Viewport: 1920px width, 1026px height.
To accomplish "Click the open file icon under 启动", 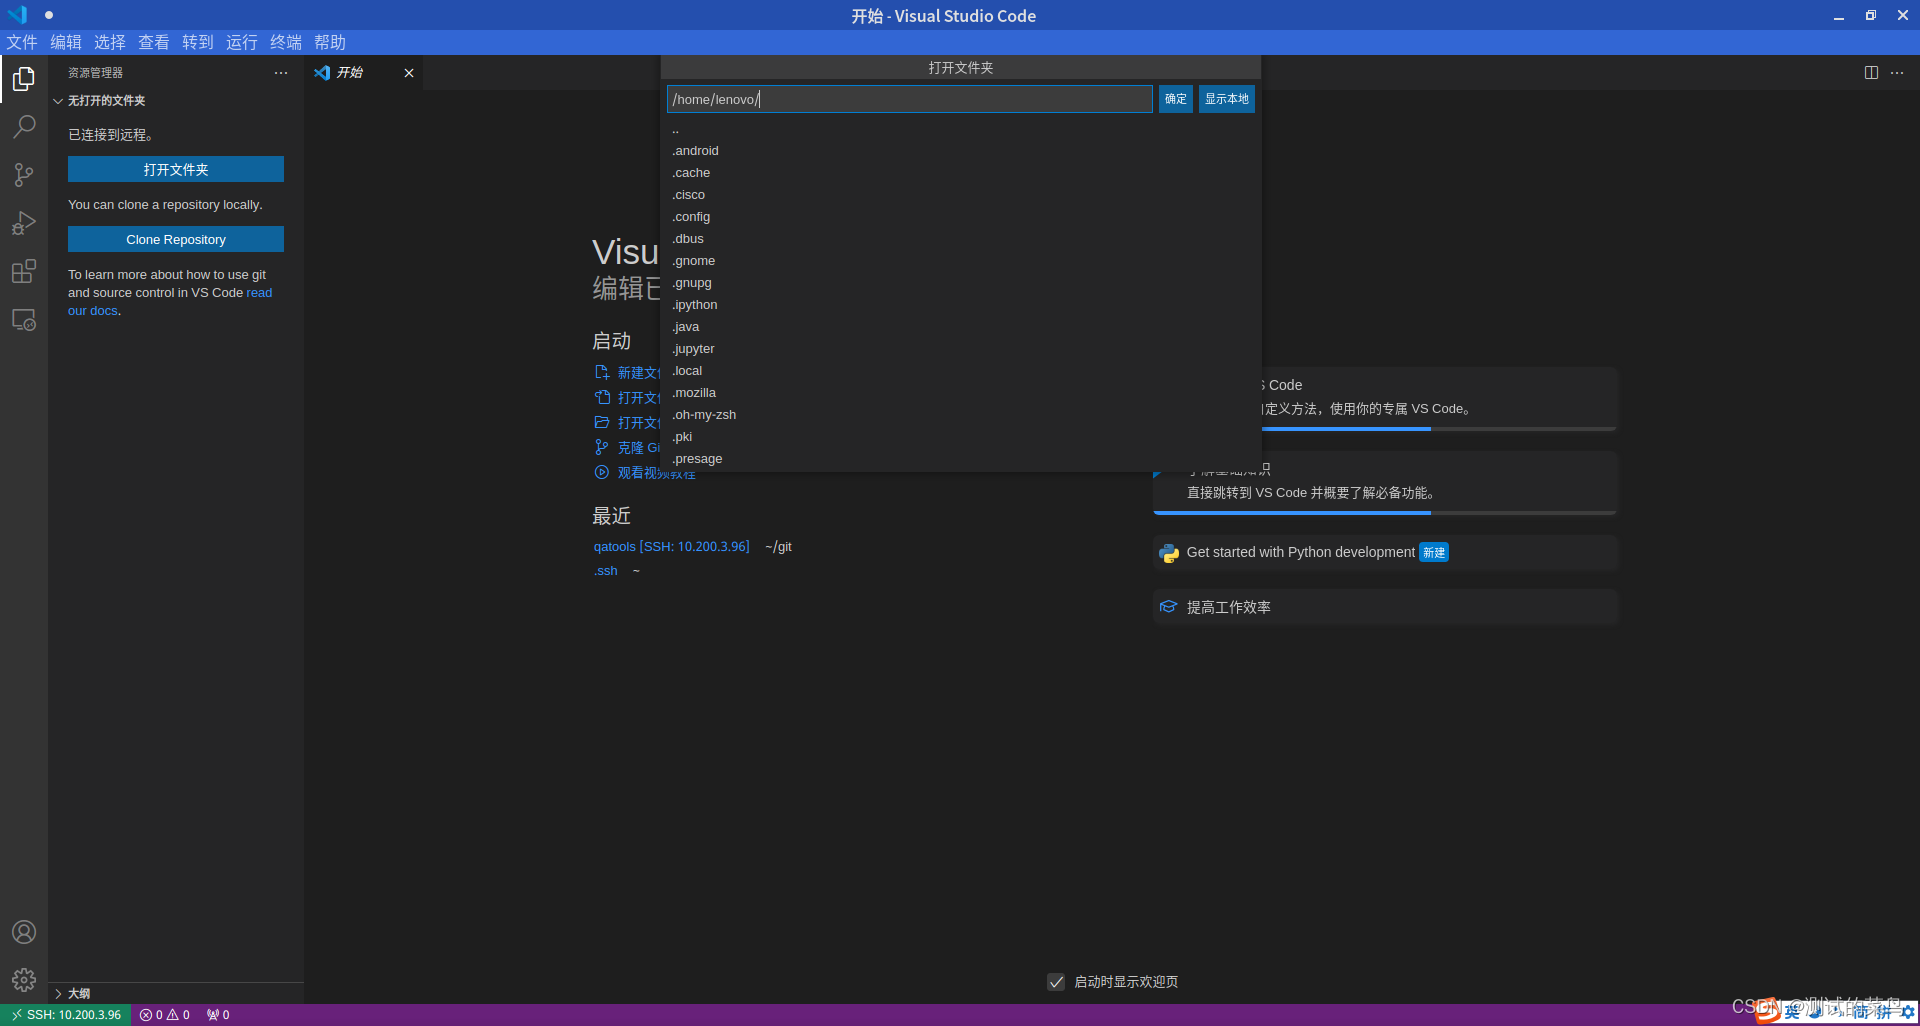I will [x=602, y=397].
